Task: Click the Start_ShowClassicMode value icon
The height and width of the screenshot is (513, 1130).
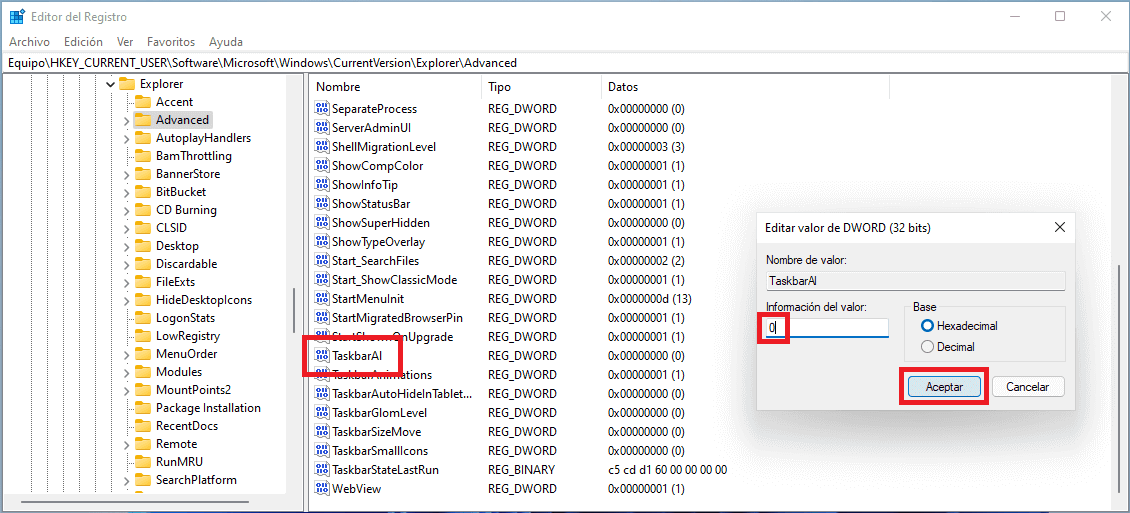Action: (321, 280)
